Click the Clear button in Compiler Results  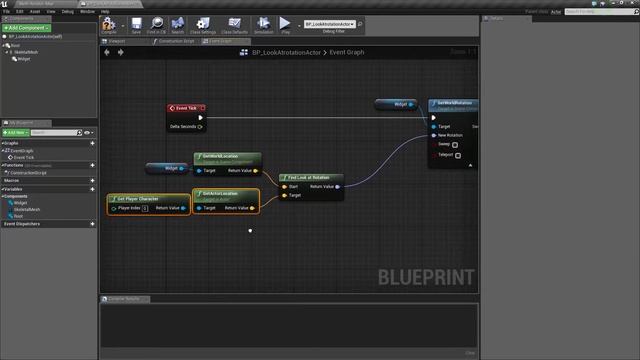click(470, 353)
